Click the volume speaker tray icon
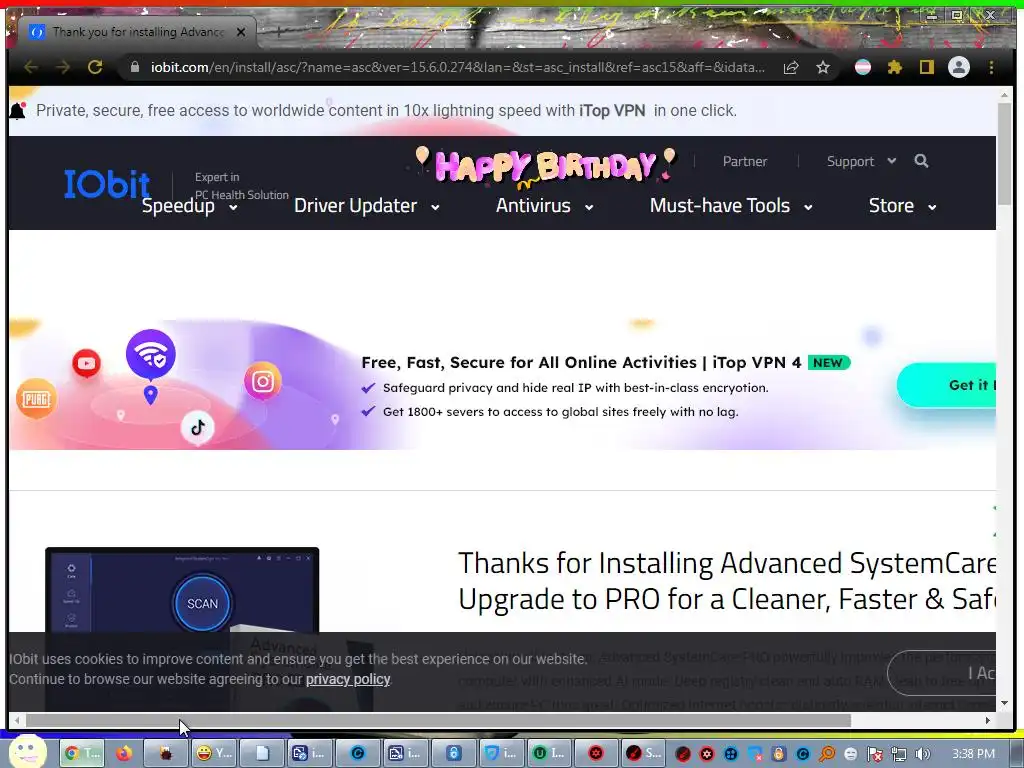1024x768 pixels. point(922,754)
